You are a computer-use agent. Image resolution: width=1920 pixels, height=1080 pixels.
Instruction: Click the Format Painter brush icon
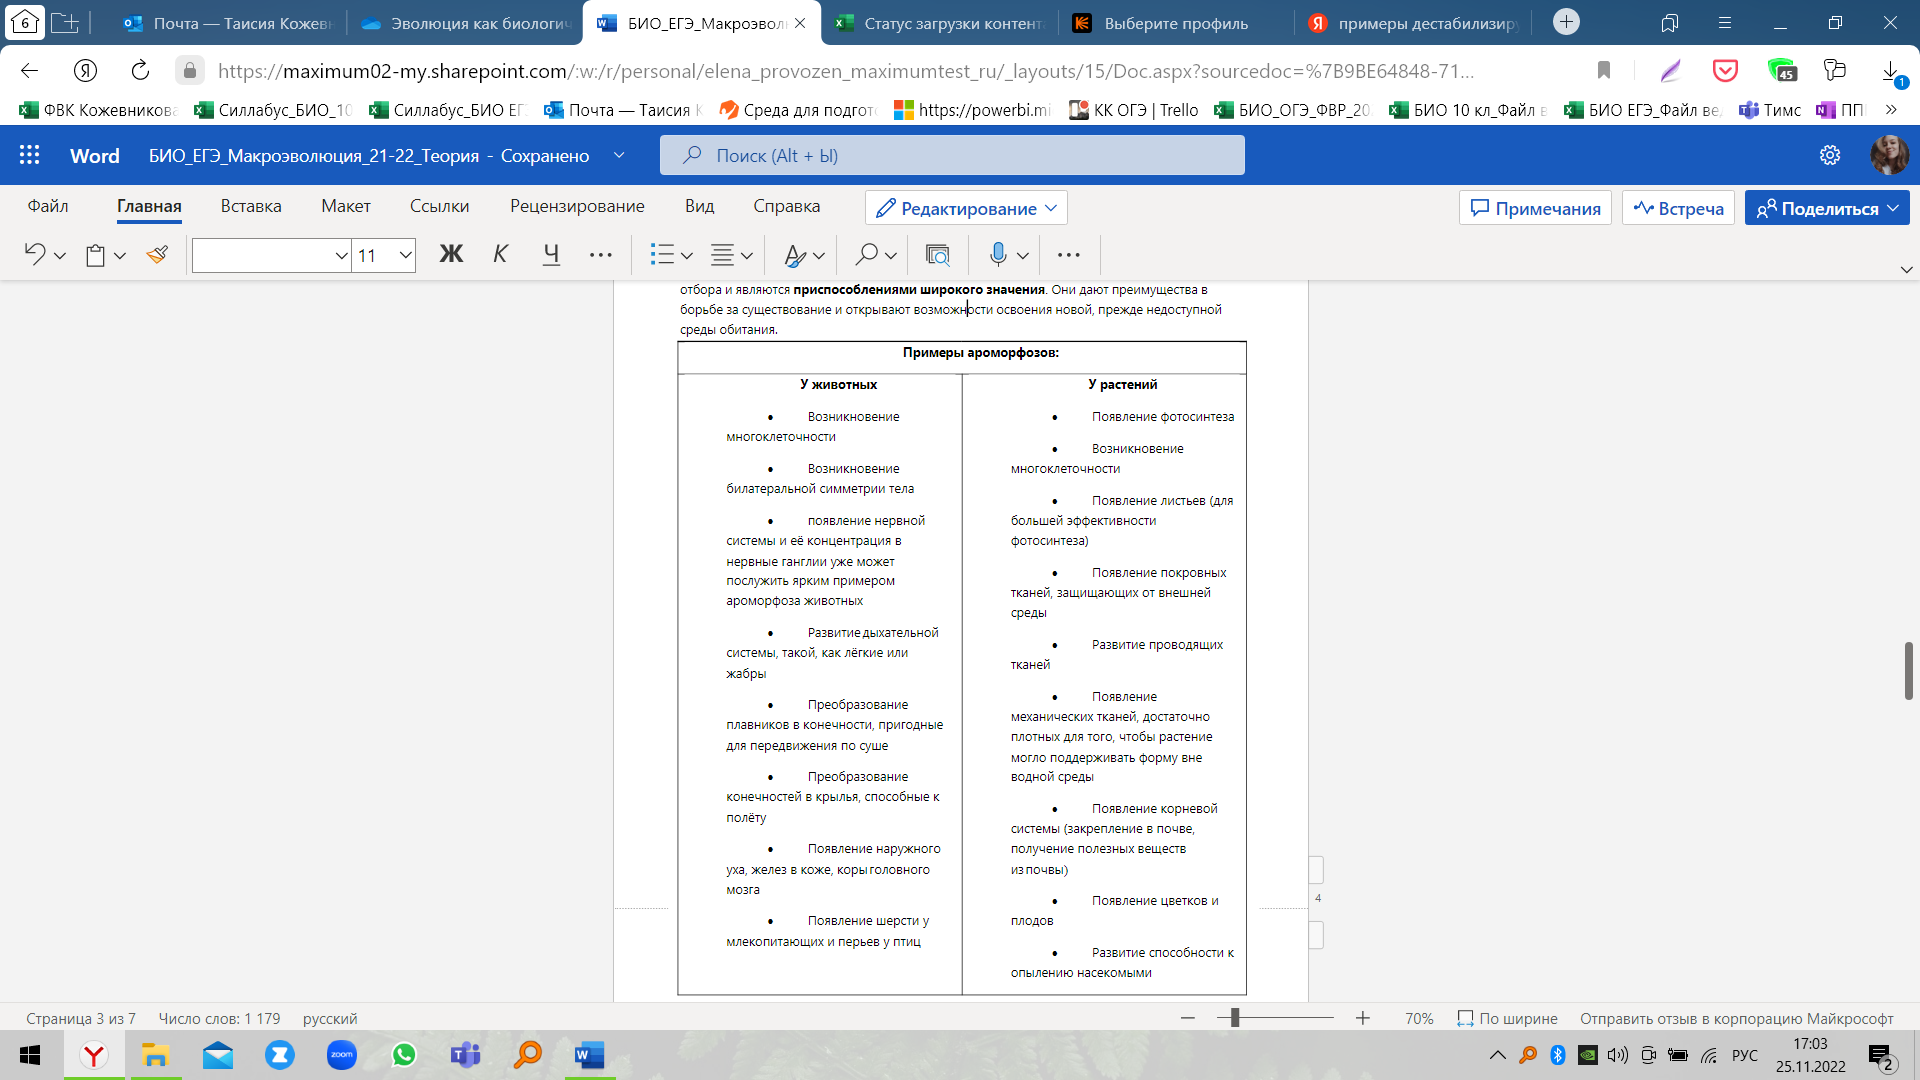coord(157,255)
